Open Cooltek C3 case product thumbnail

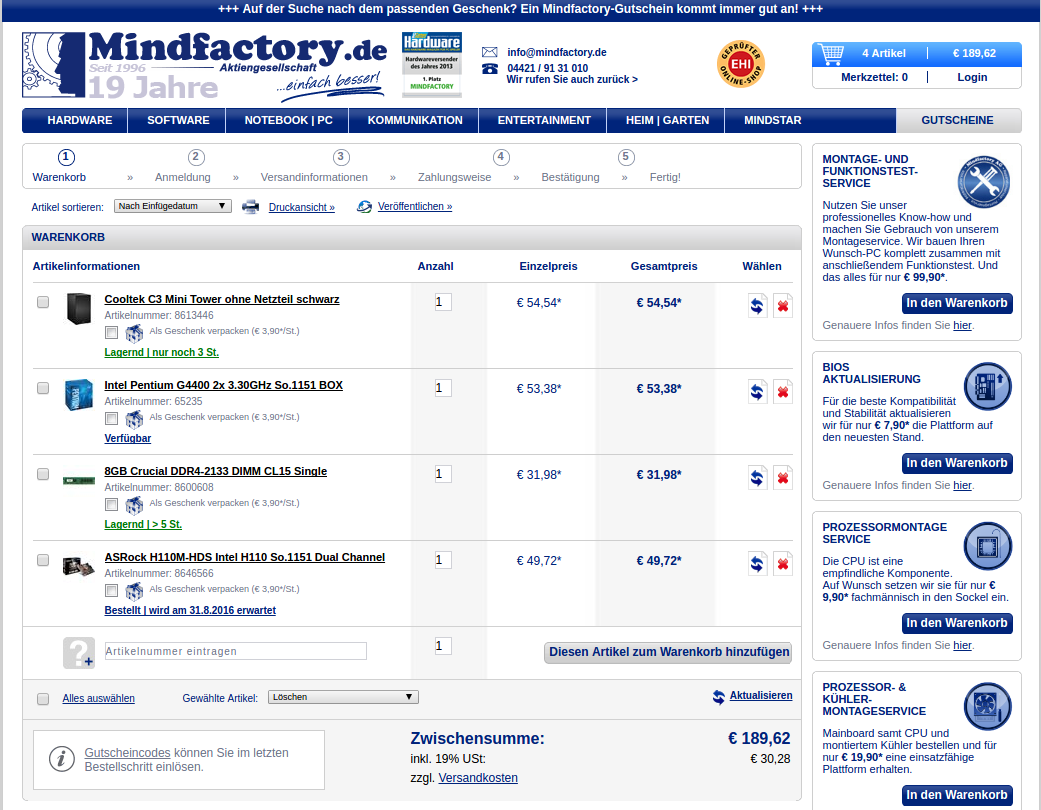pyautogui.click(x=79, y=309)
